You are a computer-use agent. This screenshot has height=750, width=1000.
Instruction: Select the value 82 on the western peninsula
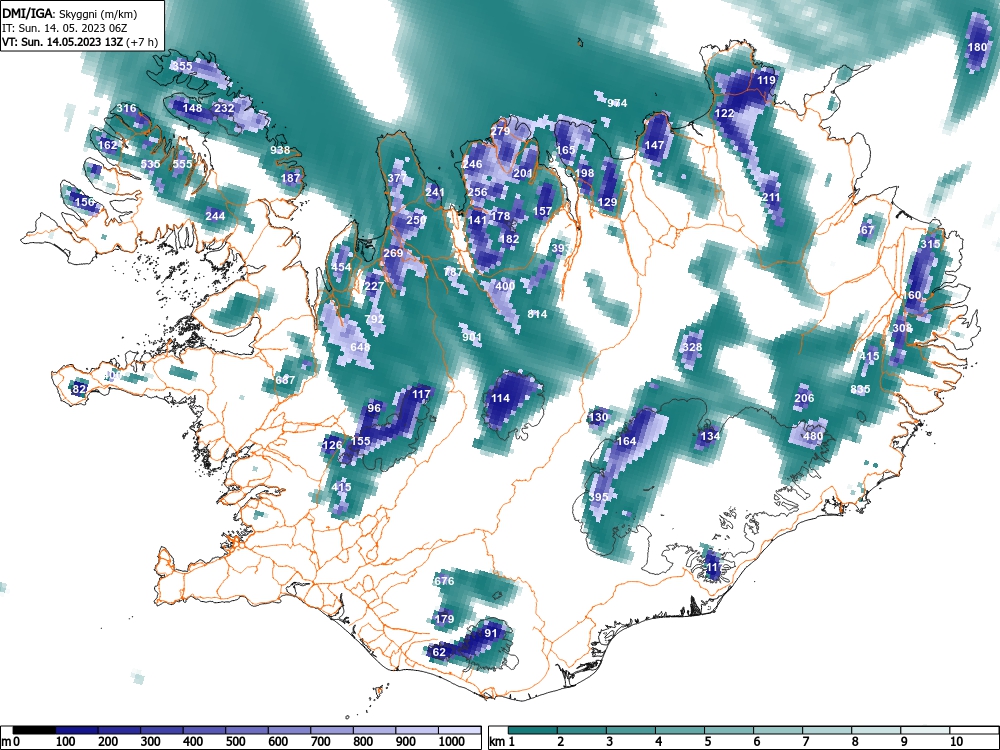80,389
